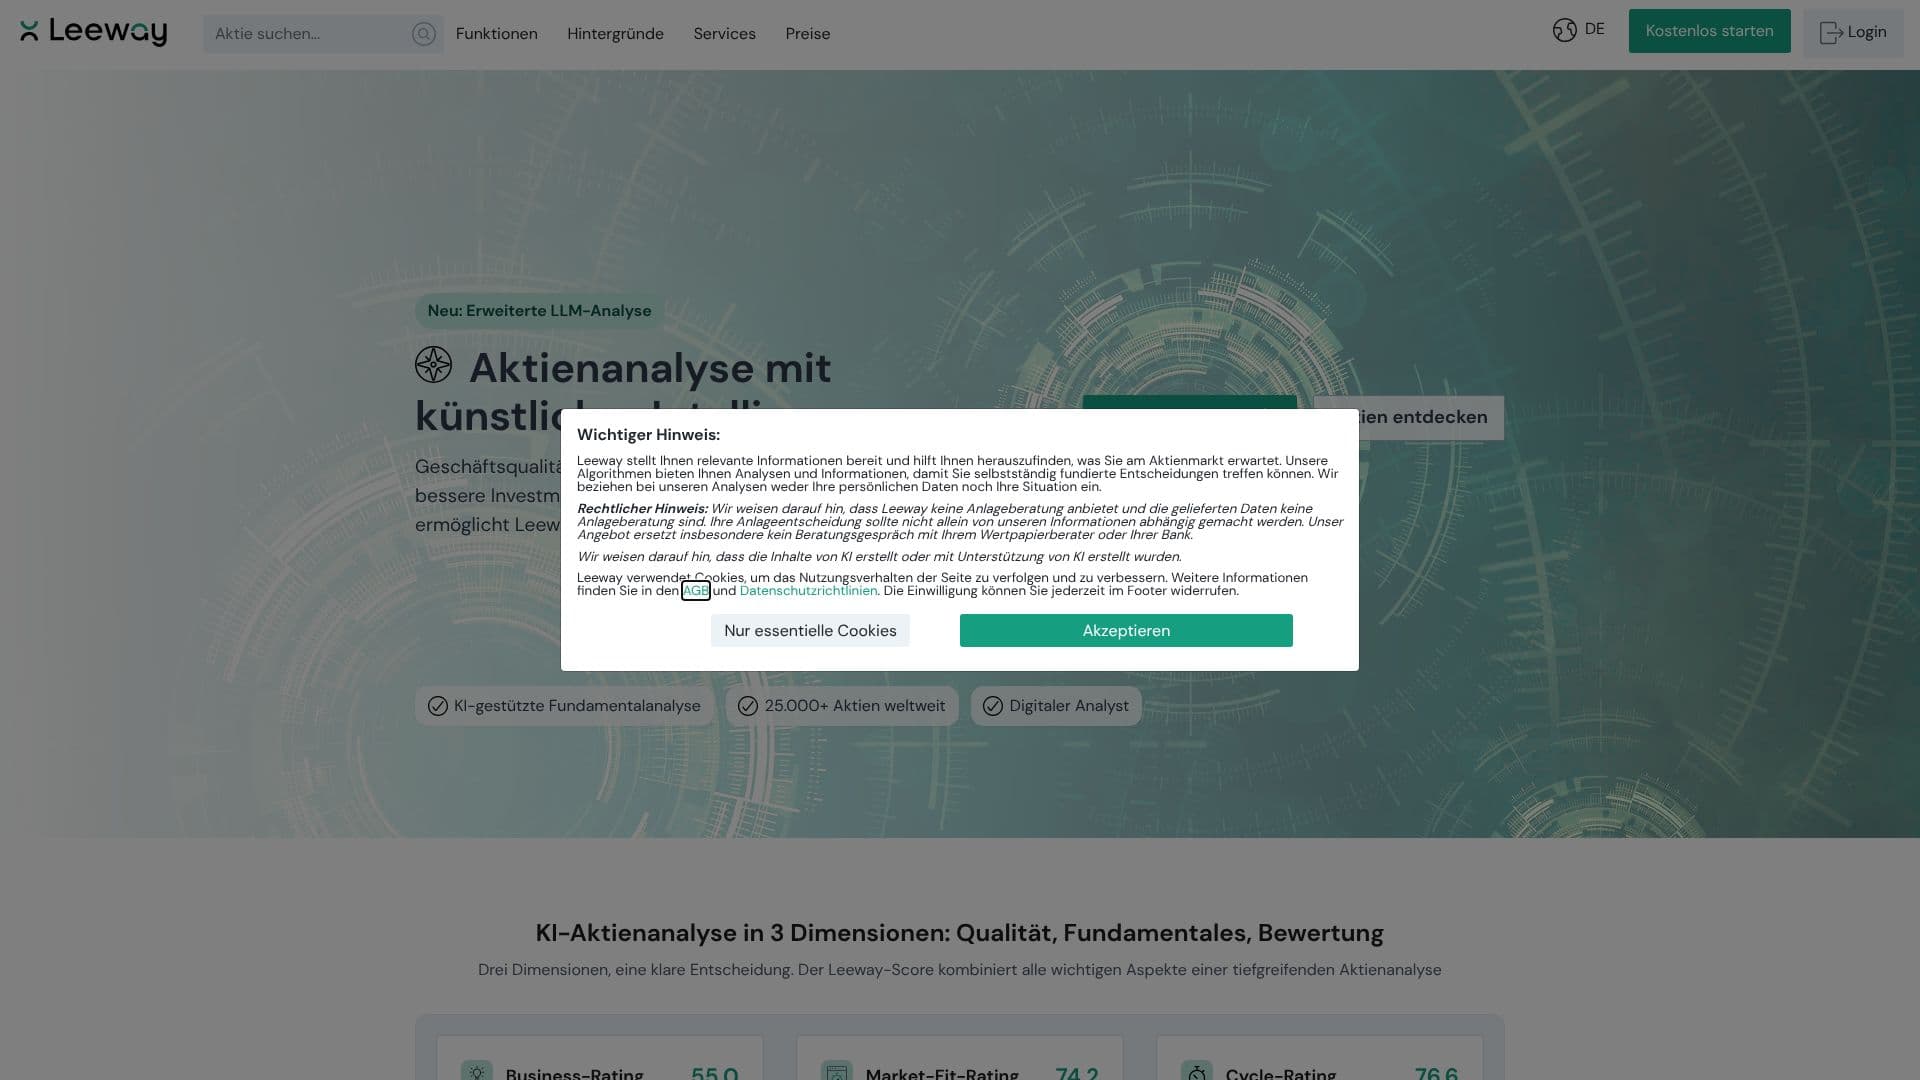Screen dimensions: 1920x1080
Task: Click the '25.000+ Aktien weltweit' chip
Action: tap(842, 706)
